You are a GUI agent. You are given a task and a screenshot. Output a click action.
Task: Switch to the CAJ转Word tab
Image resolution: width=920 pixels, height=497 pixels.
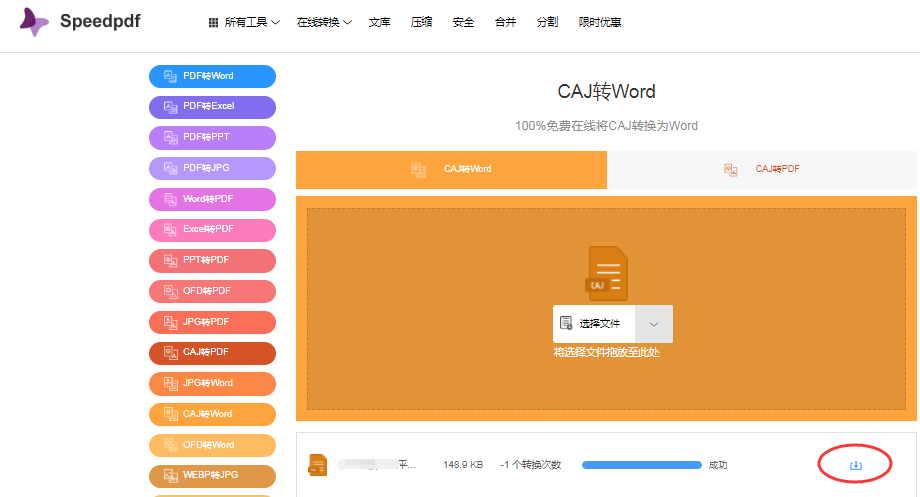tap(451, 170)
